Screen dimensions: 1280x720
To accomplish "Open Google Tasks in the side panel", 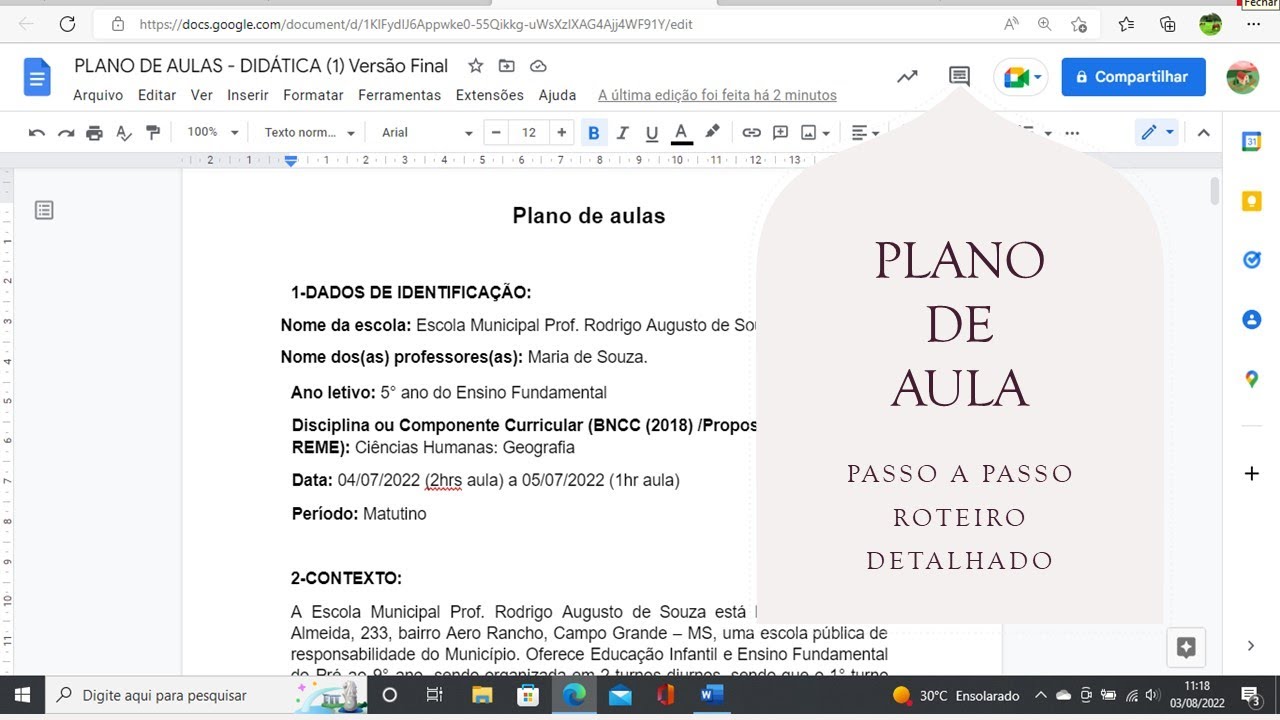I will pos(1251,260).
